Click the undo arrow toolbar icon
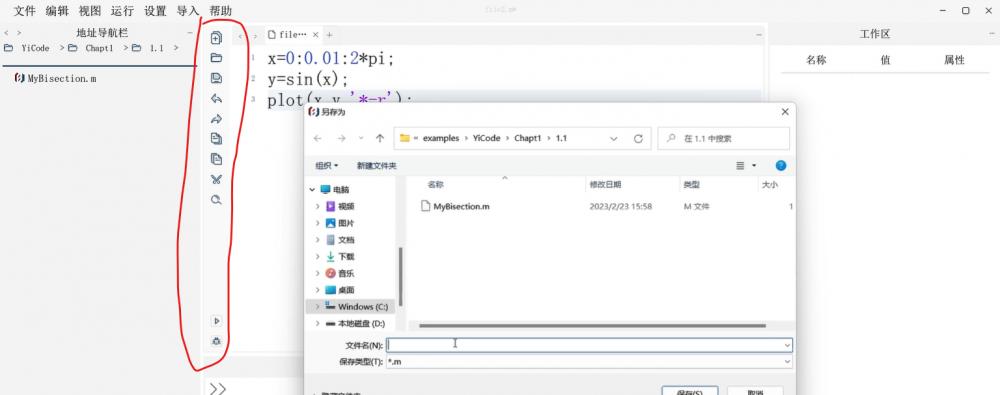 tap(216, 99)
